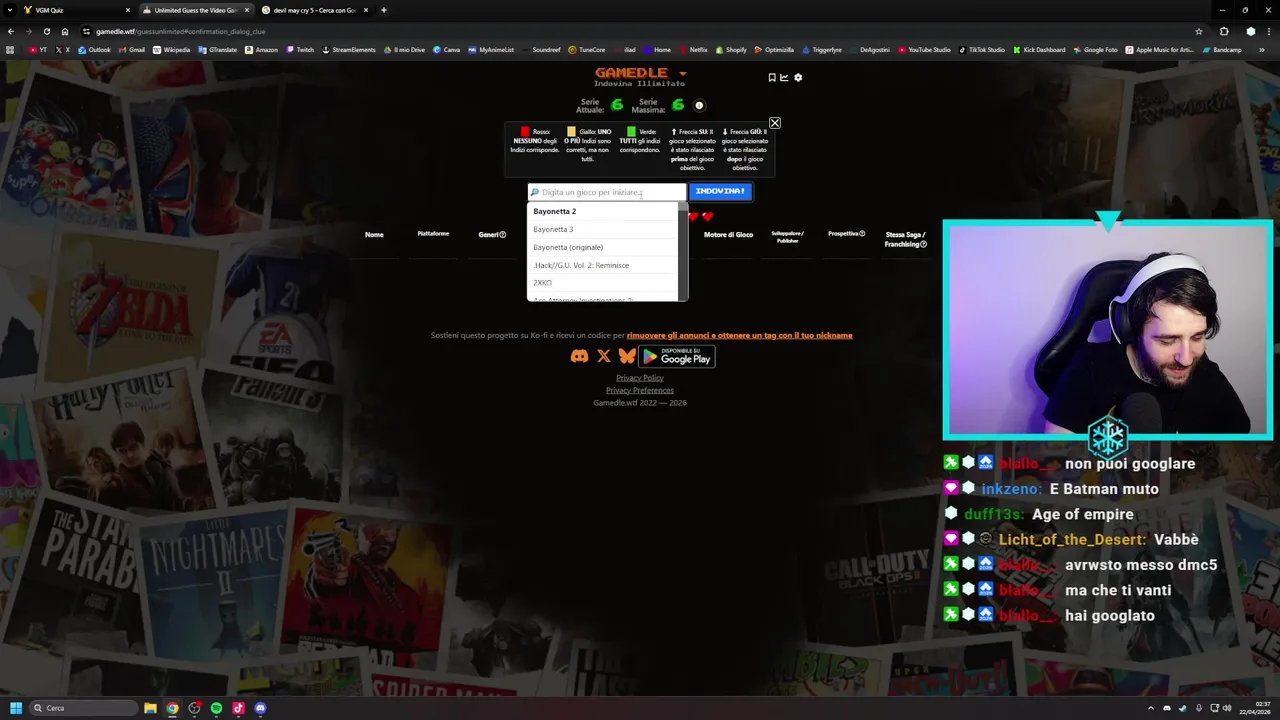
Task: Click the browser home button
Action: tap(65, 31)
